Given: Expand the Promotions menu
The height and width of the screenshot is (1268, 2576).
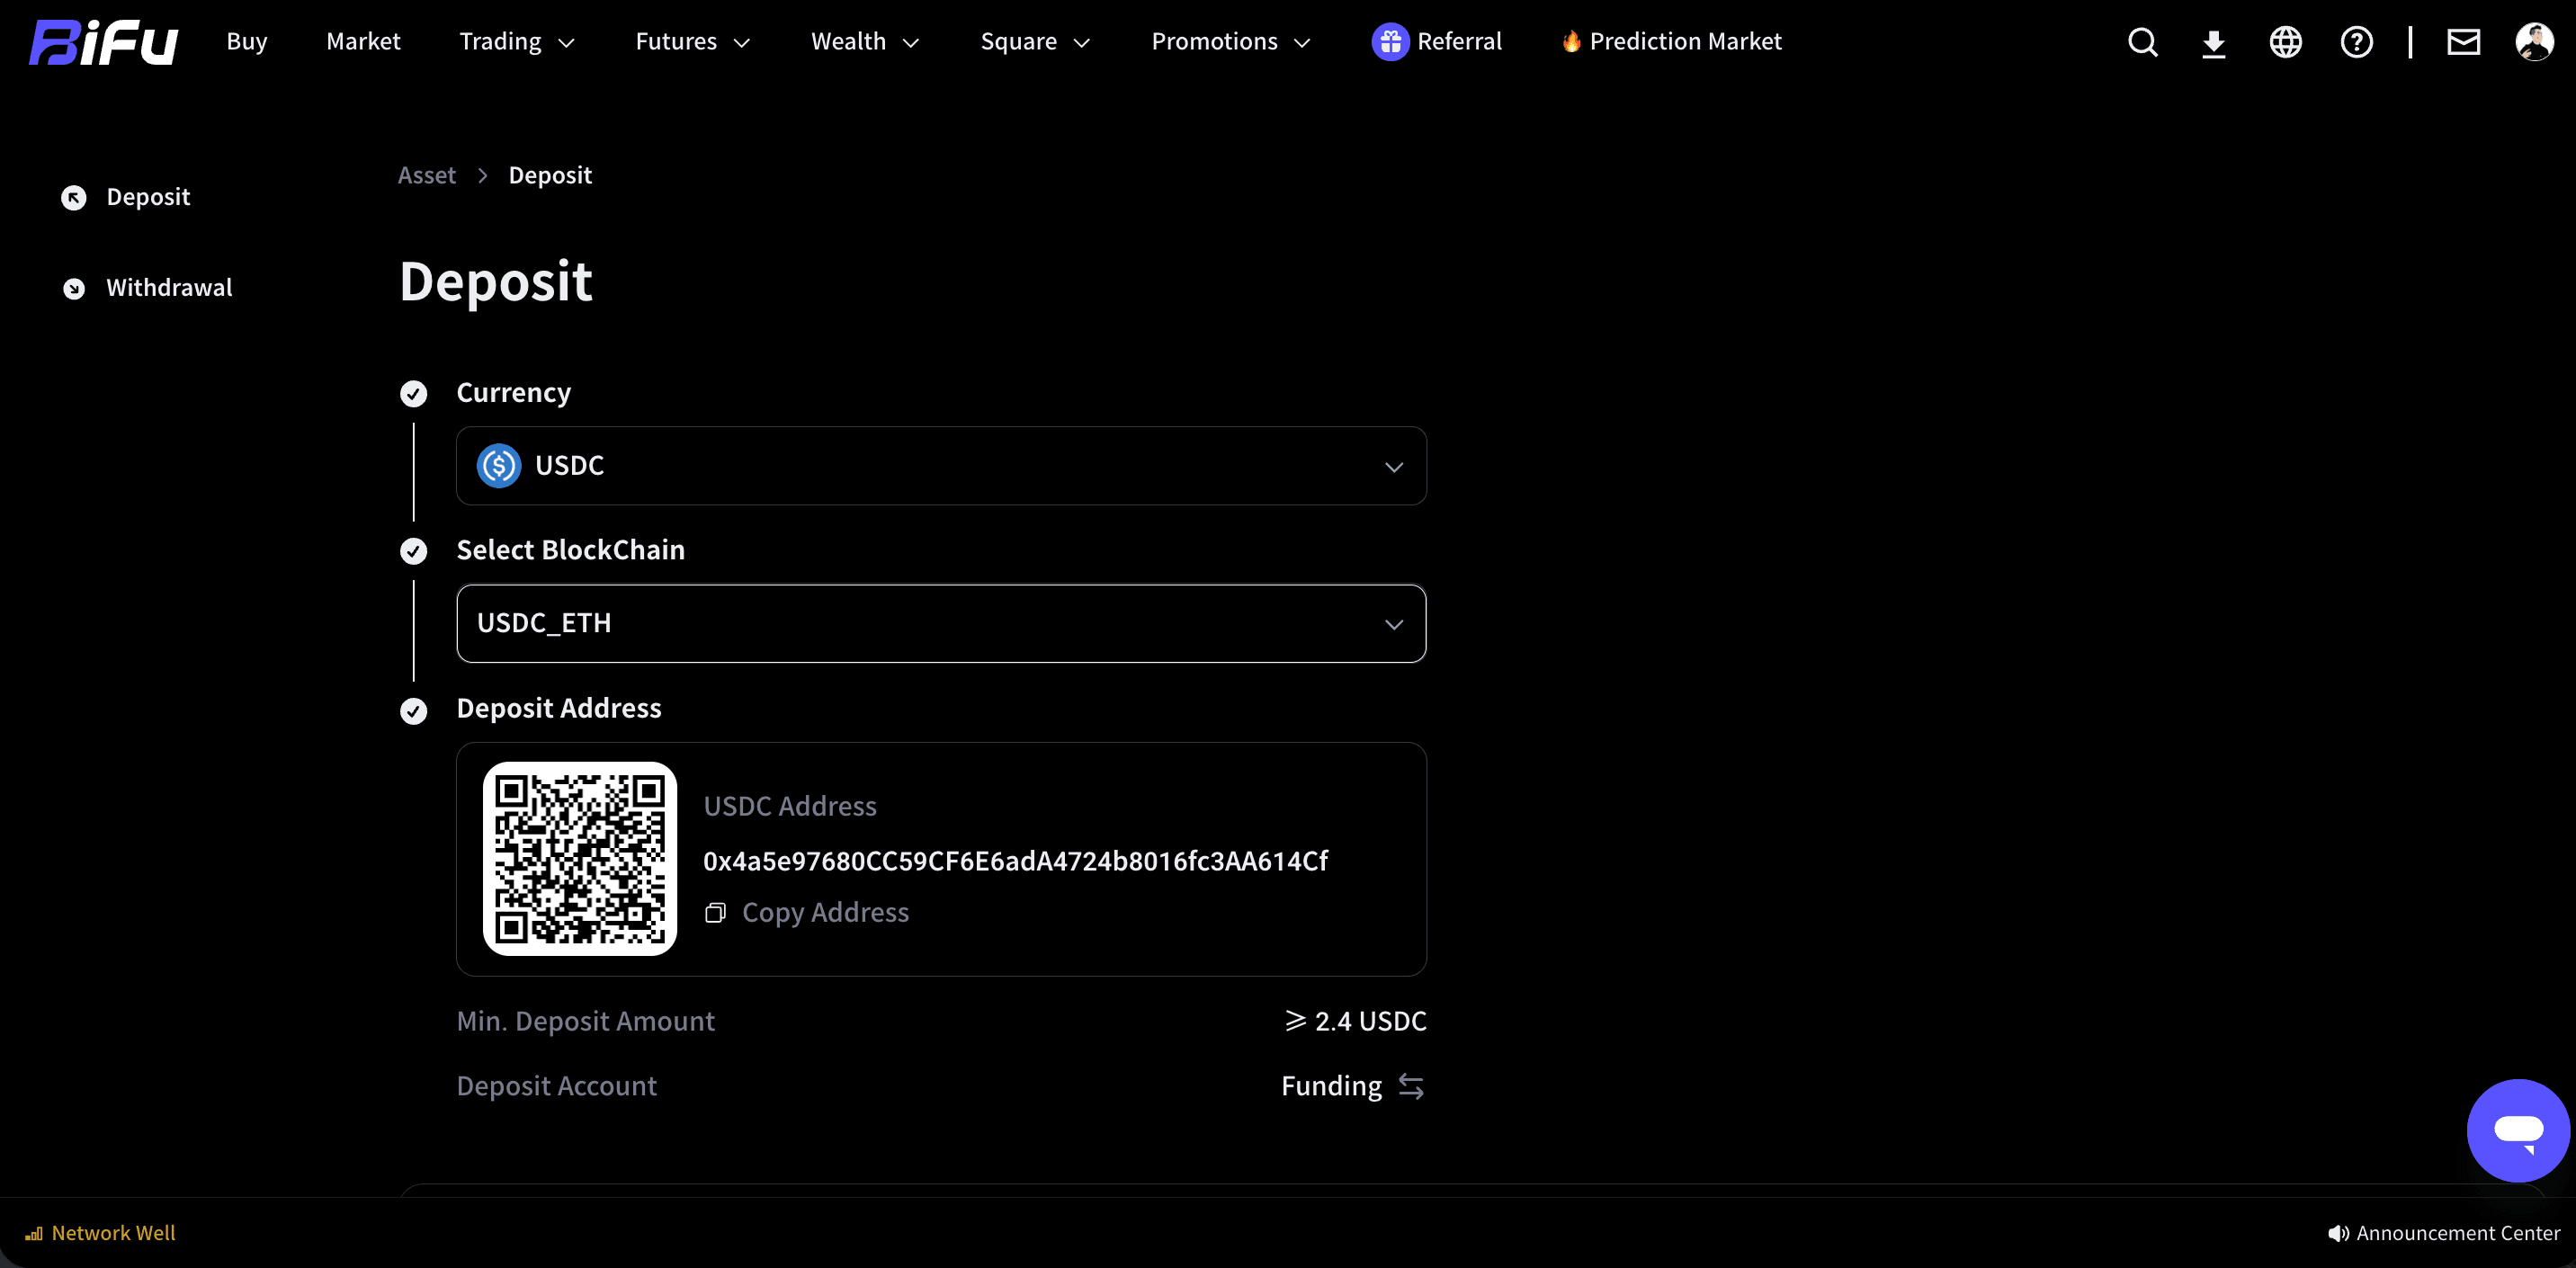Looking at the screenshot, I should [1231, 42].
